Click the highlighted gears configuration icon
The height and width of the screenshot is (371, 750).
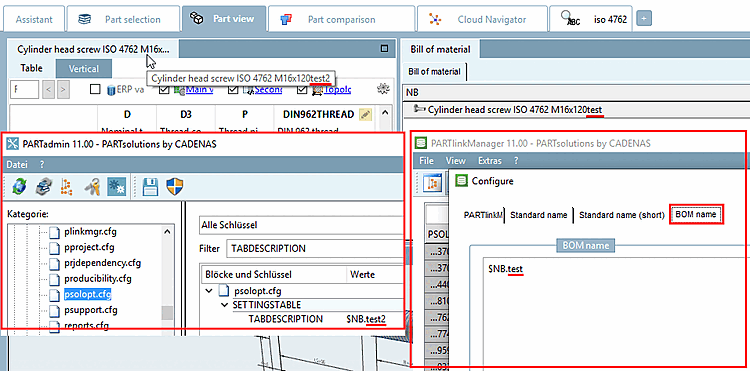tap(116, 186)
